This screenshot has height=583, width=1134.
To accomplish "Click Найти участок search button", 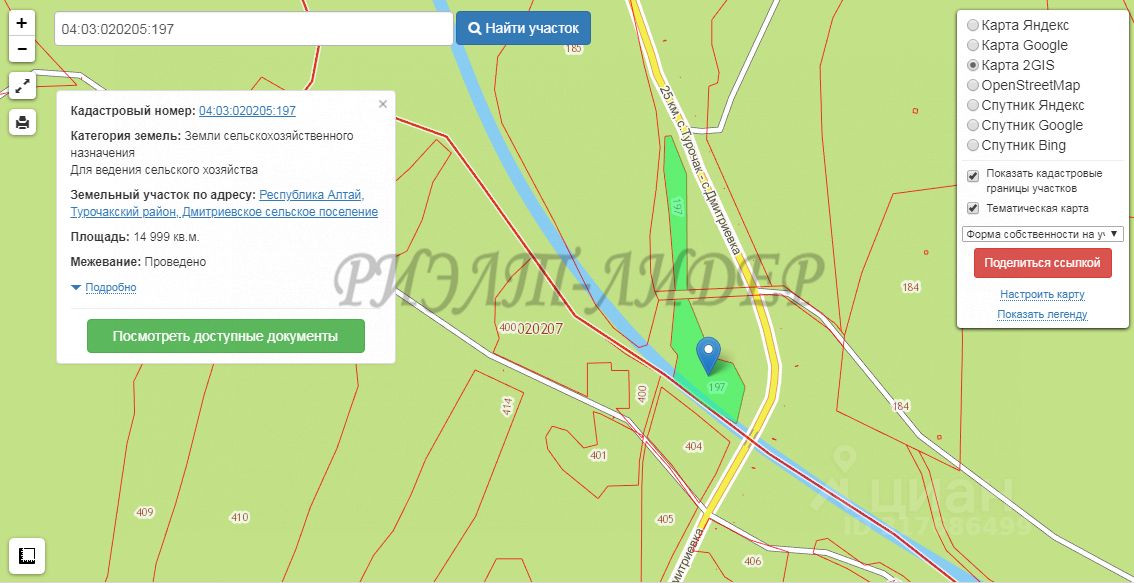I will click(523, 28).
